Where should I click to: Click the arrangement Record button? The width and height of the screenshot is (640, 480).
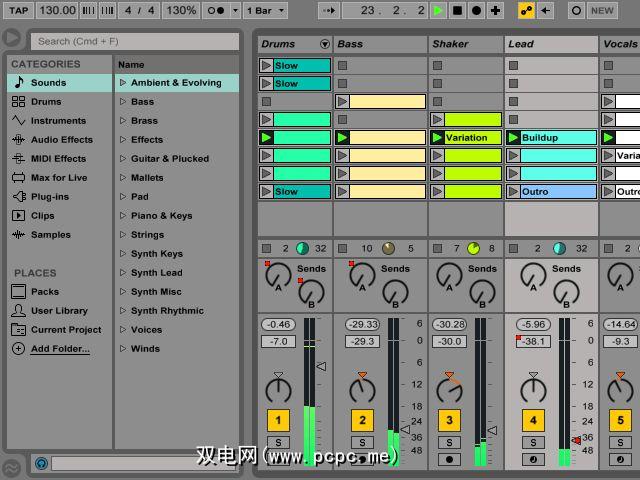point(476,10)
